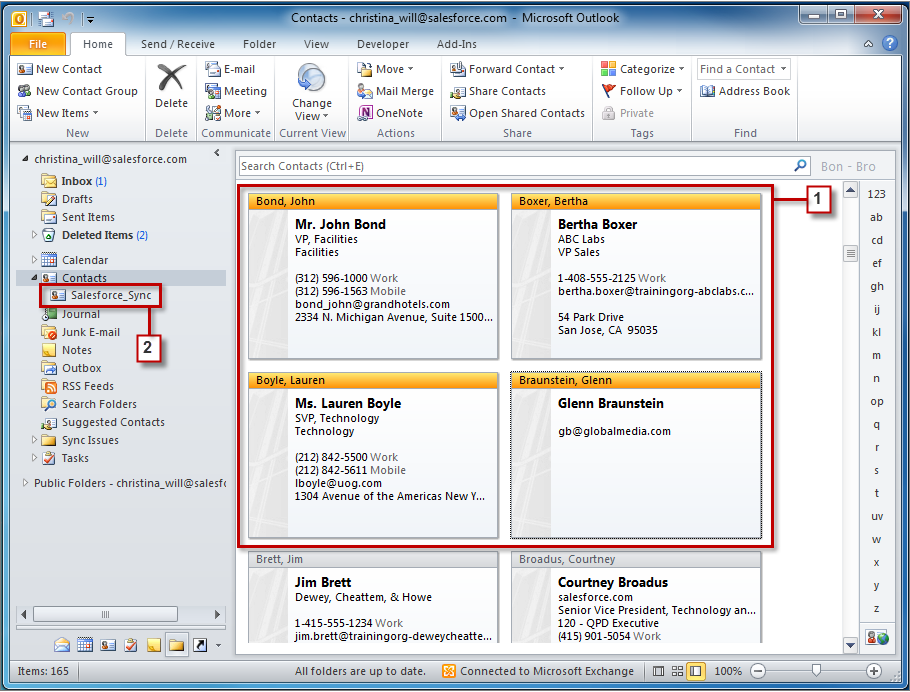Viewport: 910px width, 692px height.
Task: Switch to the Send / Receive tab
Action: (178, 44)
